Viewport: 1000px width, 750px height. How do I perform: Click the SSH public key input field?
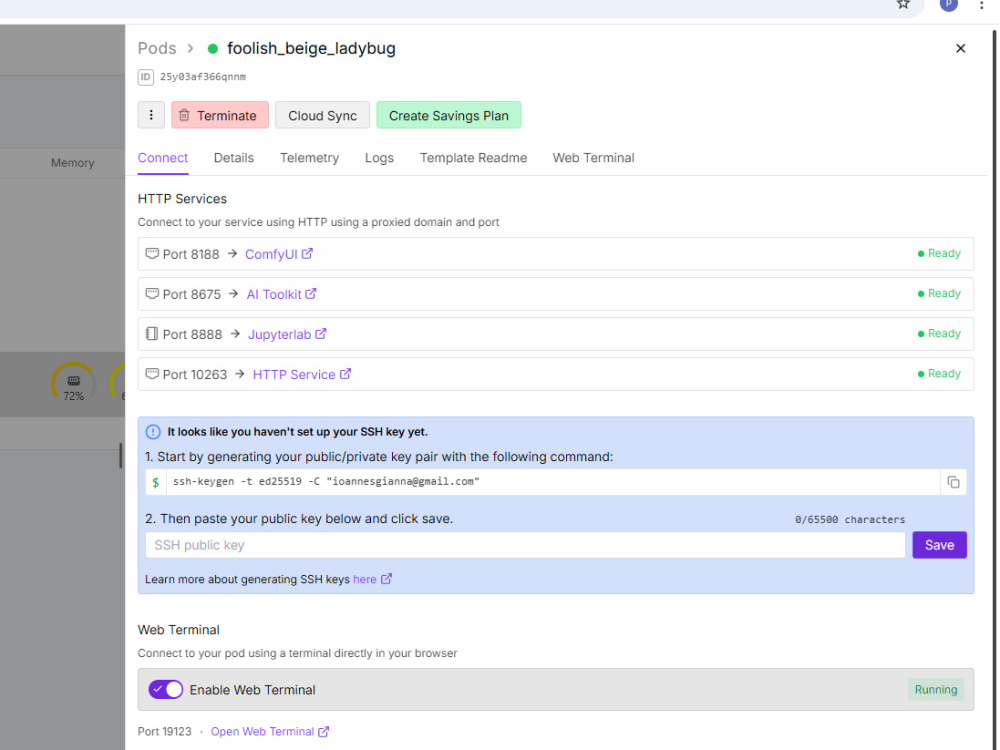point(525,545)
